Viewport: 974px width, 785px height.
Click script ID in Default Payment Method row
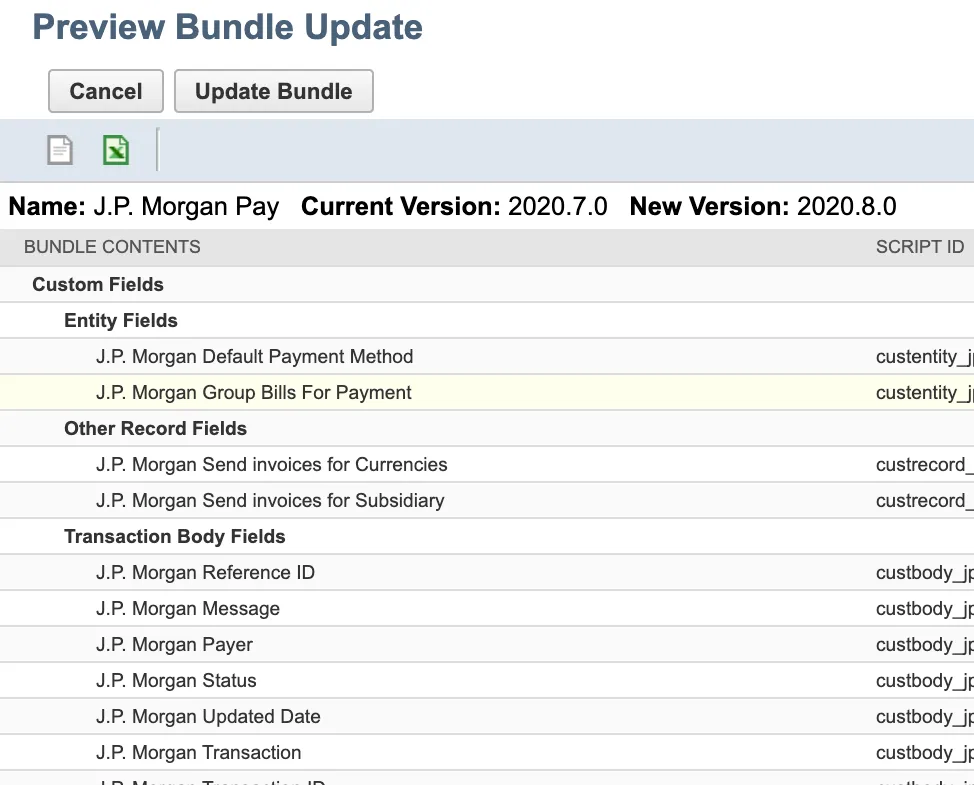[x=924, y=356]
